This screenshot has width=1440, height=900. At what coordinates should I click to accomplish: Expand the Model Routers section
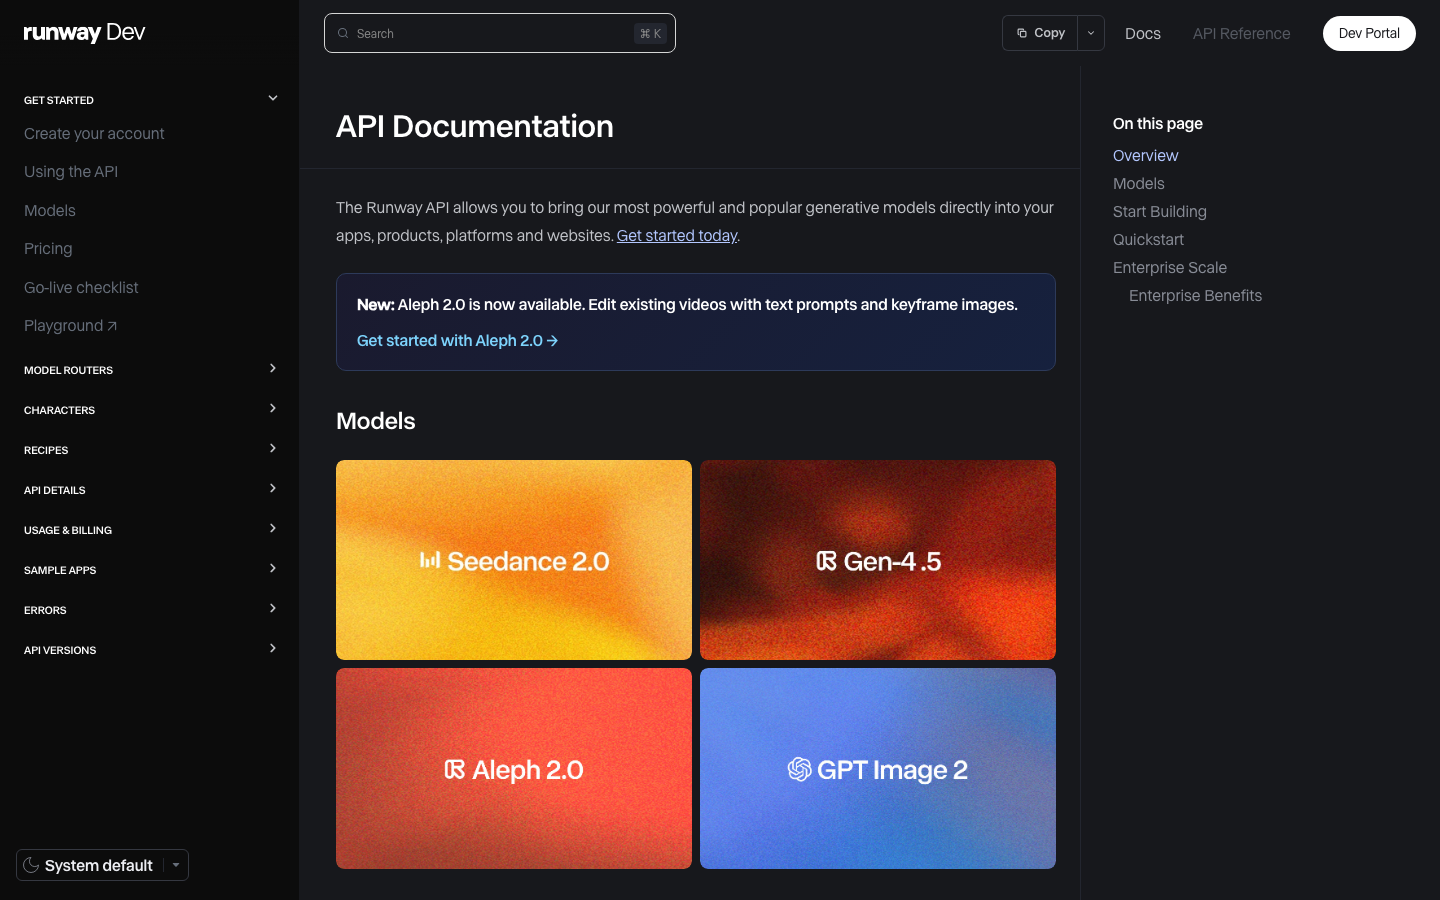click(x=150, y=370)
